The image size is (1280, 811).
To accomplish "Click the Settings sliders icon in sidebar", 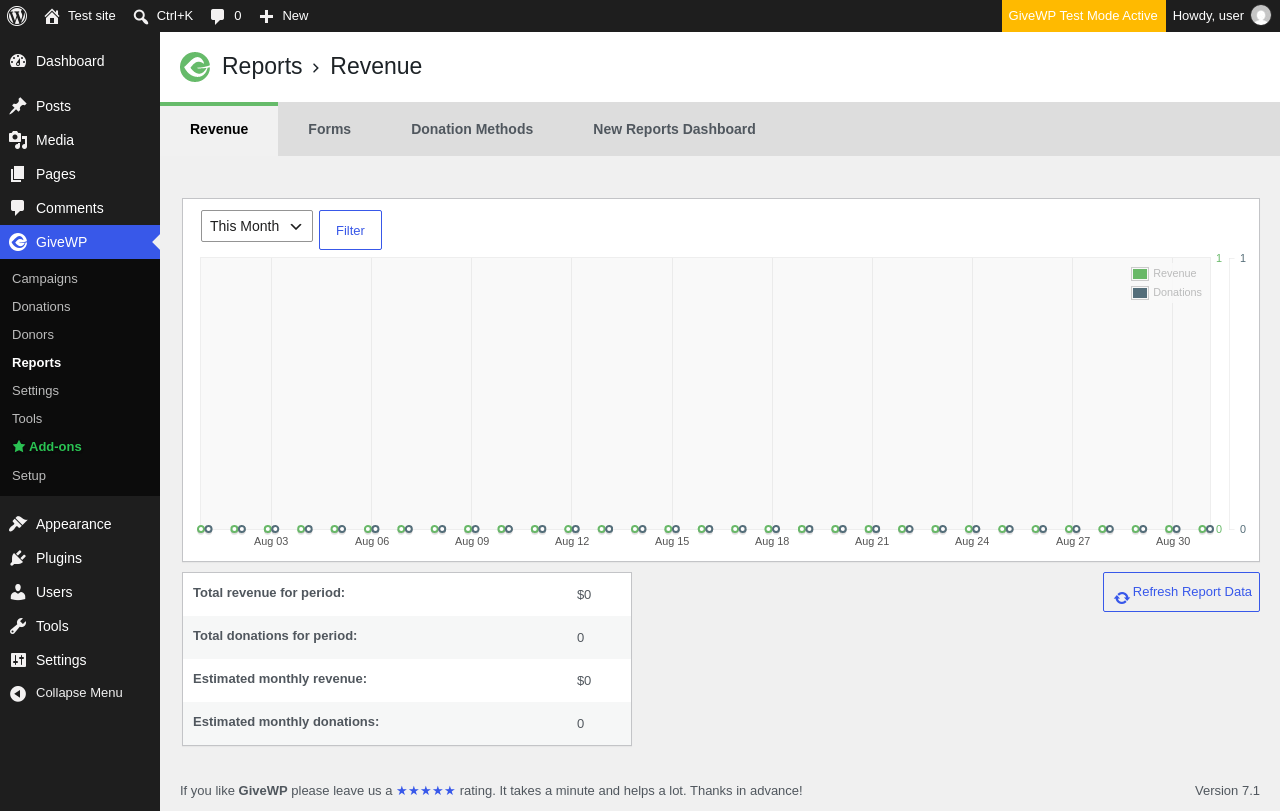I will pos(18,660).
